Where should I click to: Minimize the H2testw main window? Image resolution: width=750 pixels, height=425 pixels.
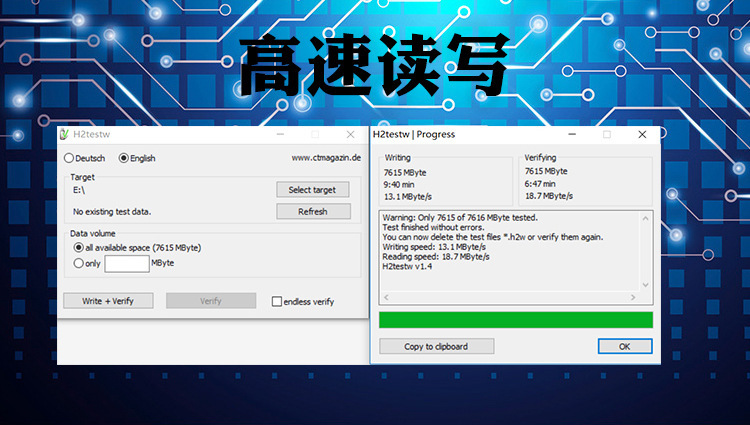tap(280, 135)
